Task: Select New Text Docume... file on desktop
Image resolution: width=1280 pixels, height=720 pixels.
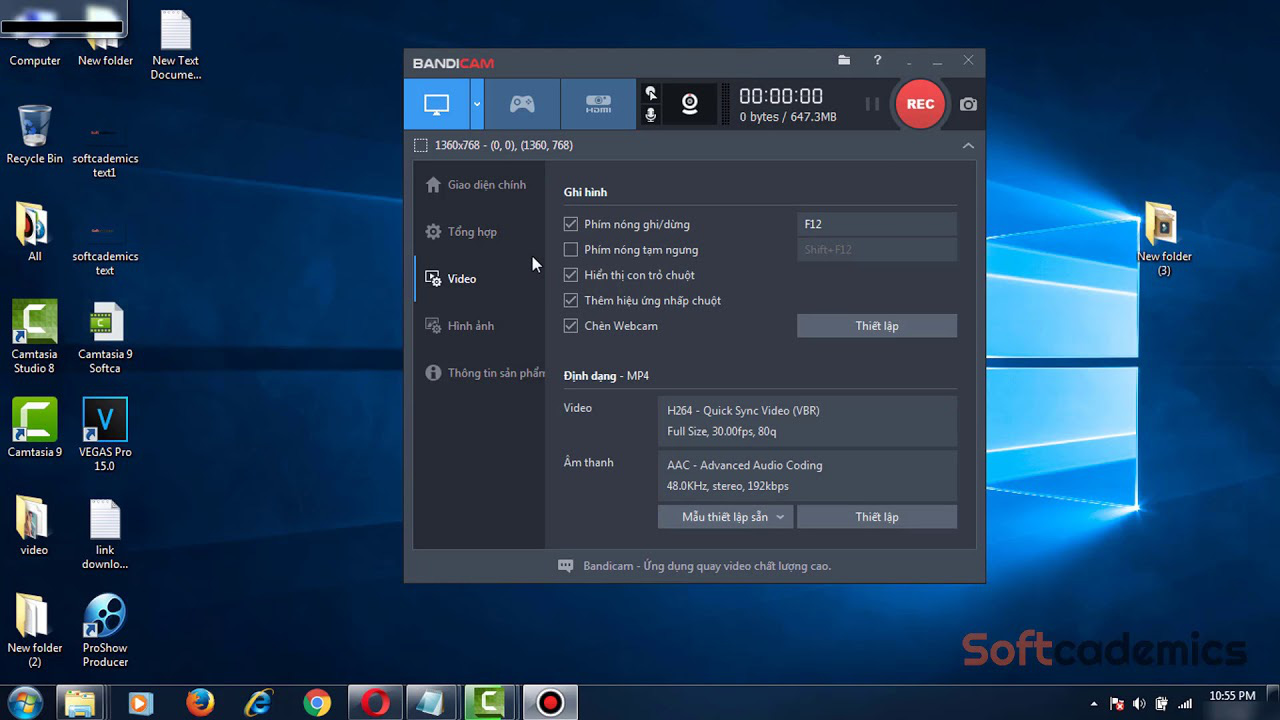Action: tap(176, 46)
